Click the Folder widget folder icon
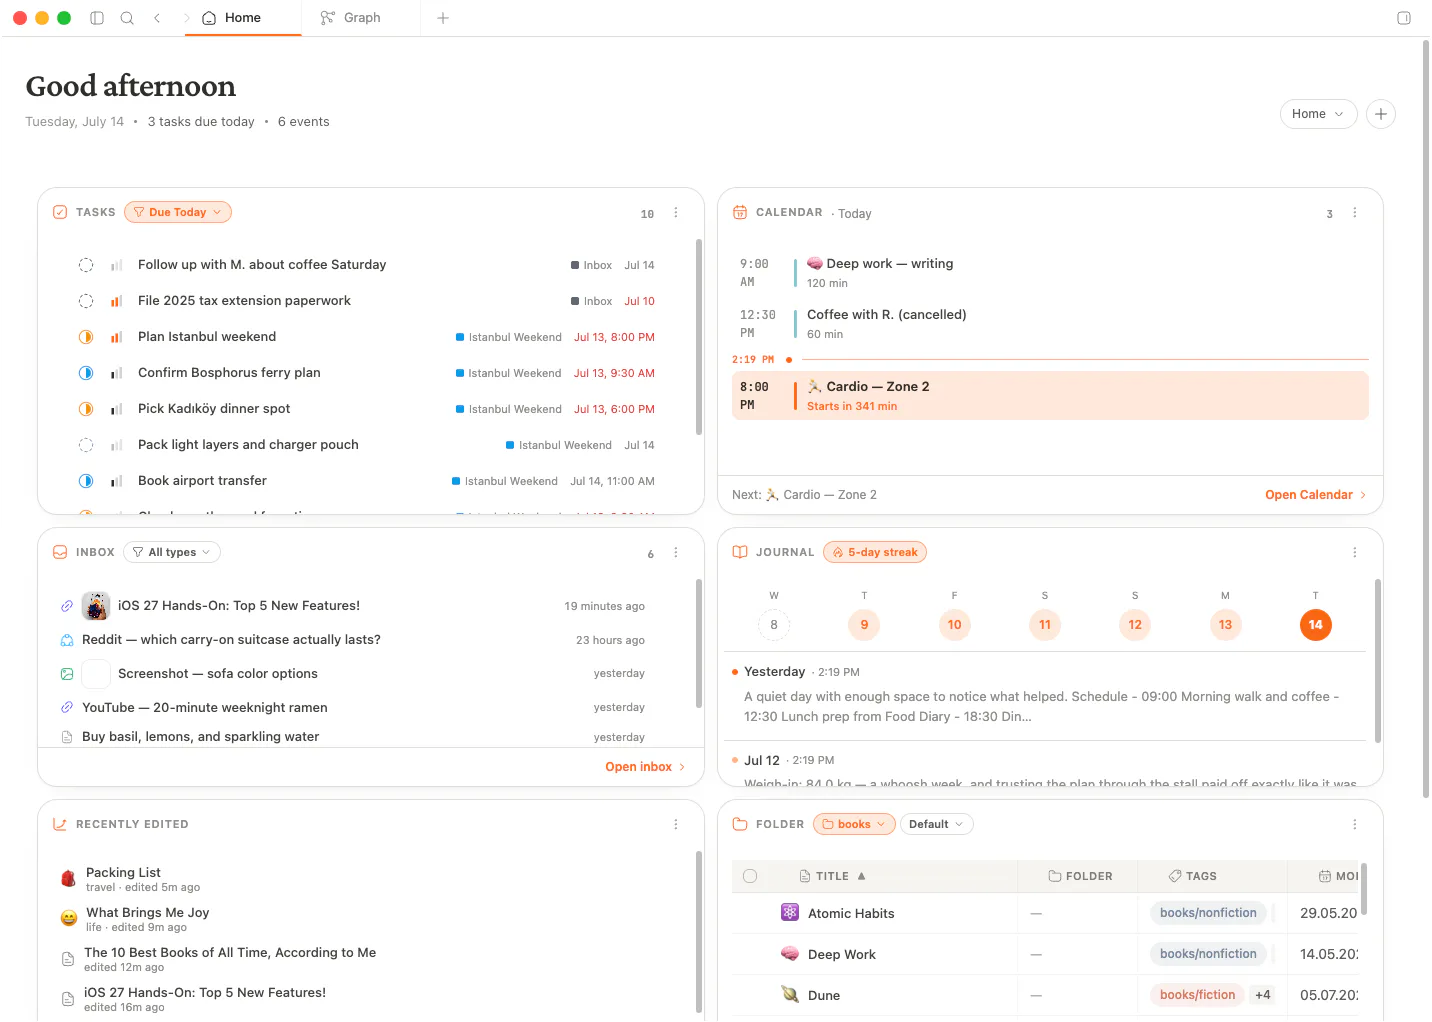1432x1022 pixels. [740, 824]
